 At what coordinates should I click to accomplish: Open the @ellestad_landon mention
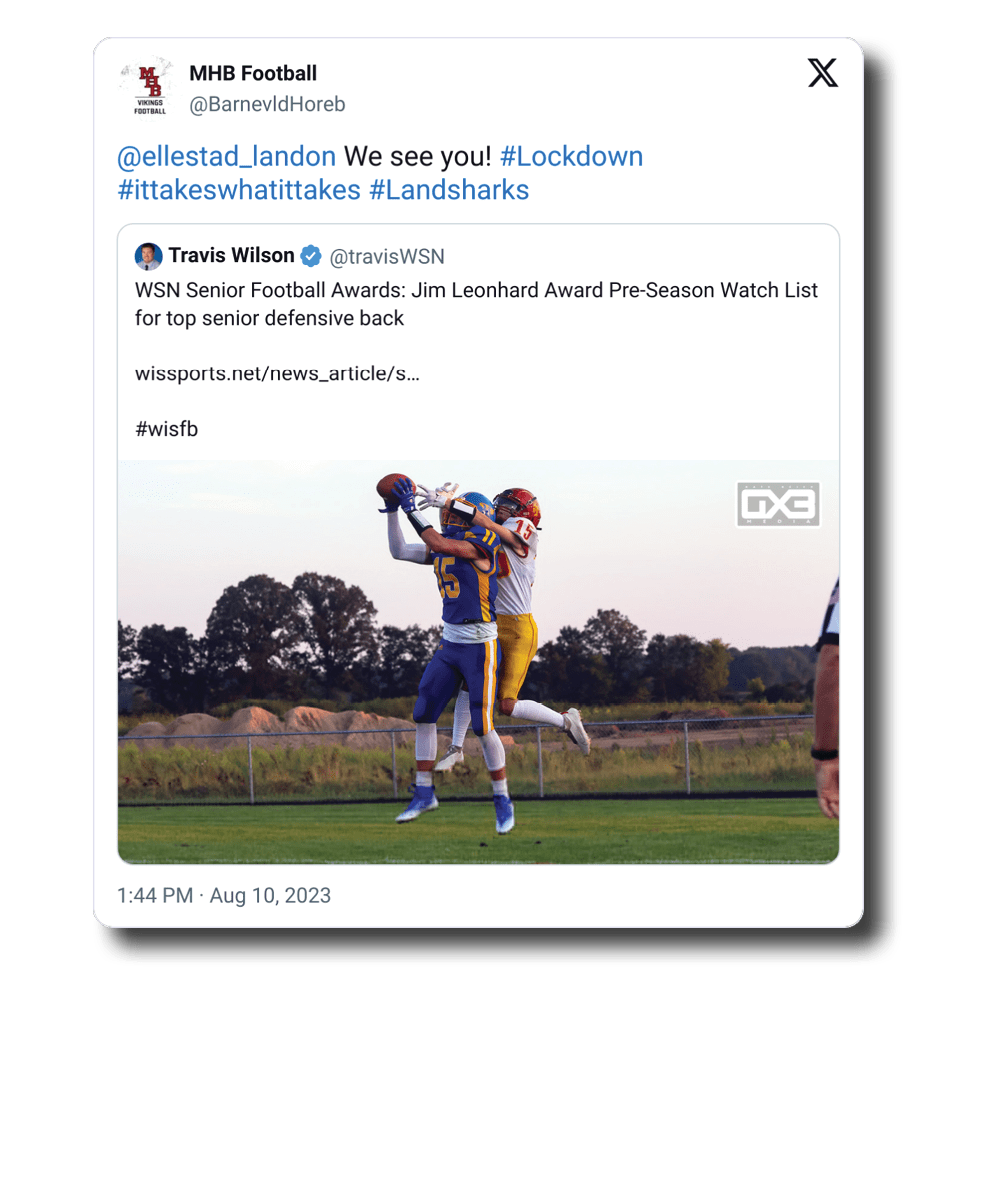[227, 157]
